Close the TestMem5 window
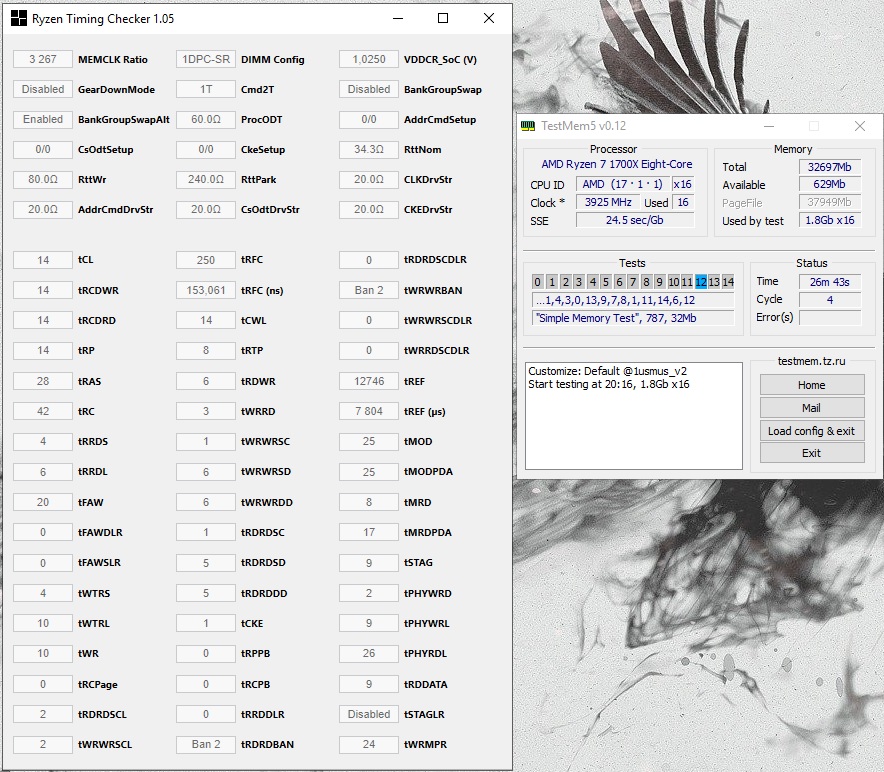This screenshot has height=772, width=884. pos(860,126)
